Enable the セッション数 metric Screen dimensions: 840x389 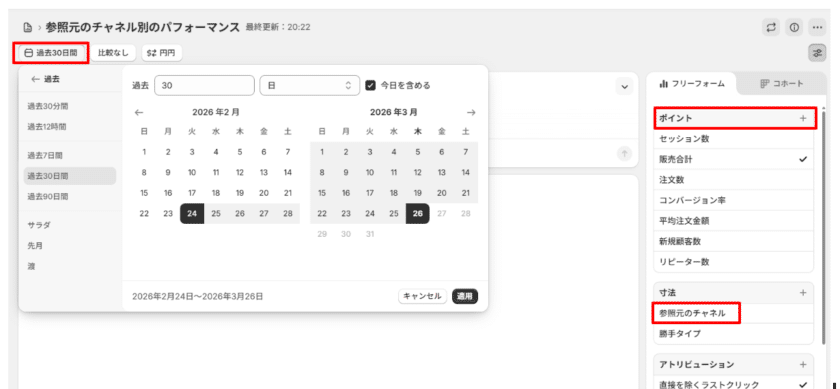[733, 139]
